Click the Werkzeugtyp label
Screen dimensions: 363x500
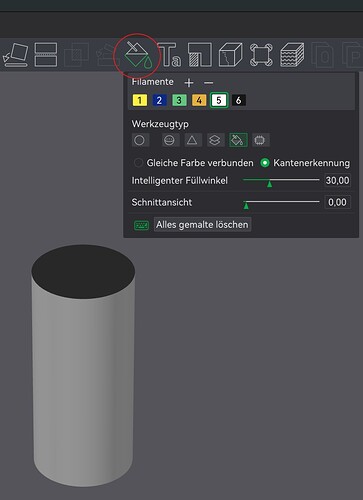(160, 124)
